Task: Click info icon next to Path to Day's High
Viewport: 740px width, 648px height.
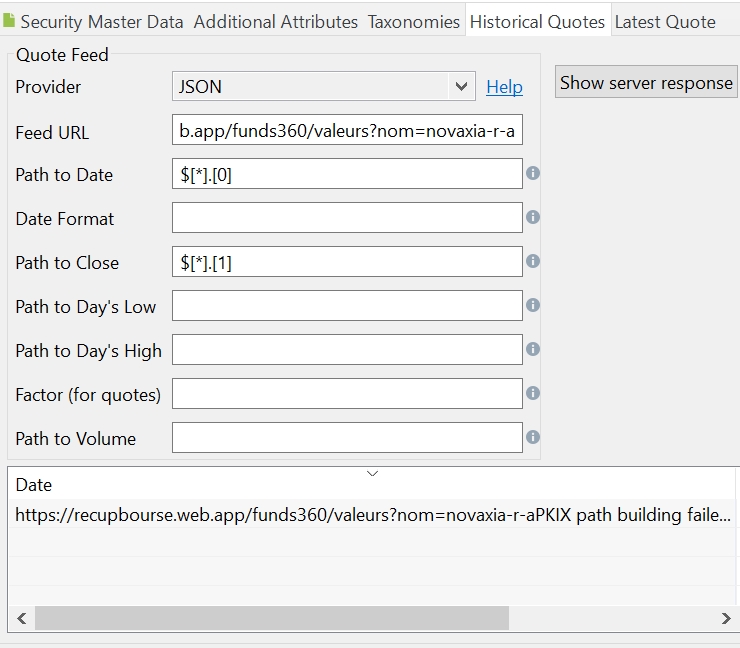Action: click(x=533, y=349)
